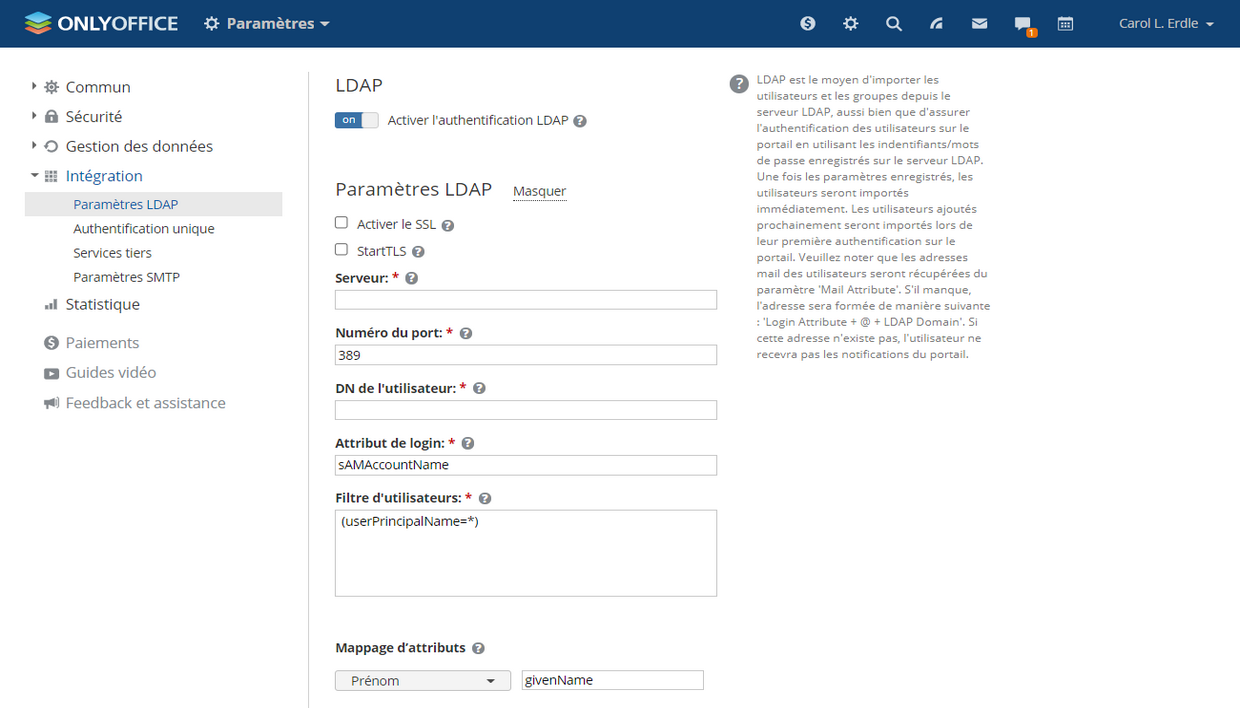Click the givenName attribute mapping field
1240x708 pixels.
pos(613,680)
